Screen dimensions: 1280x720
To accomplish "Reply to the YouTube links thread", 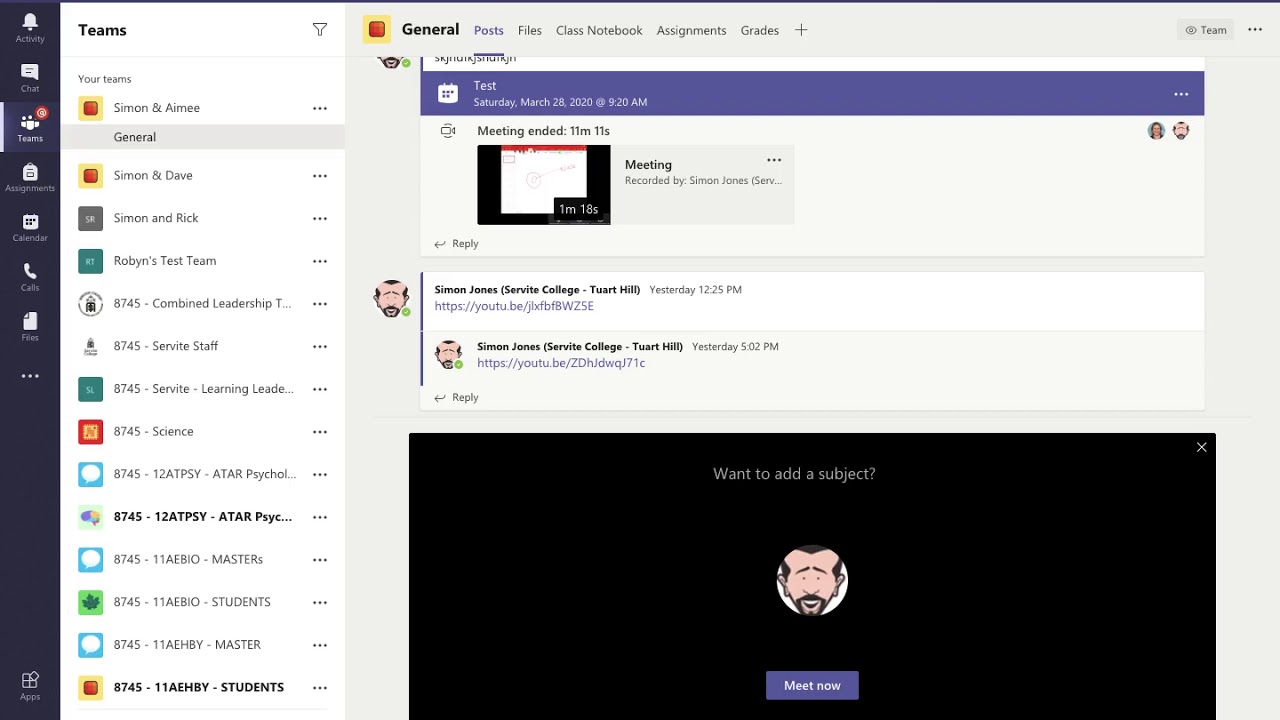I will coord(457,398).
